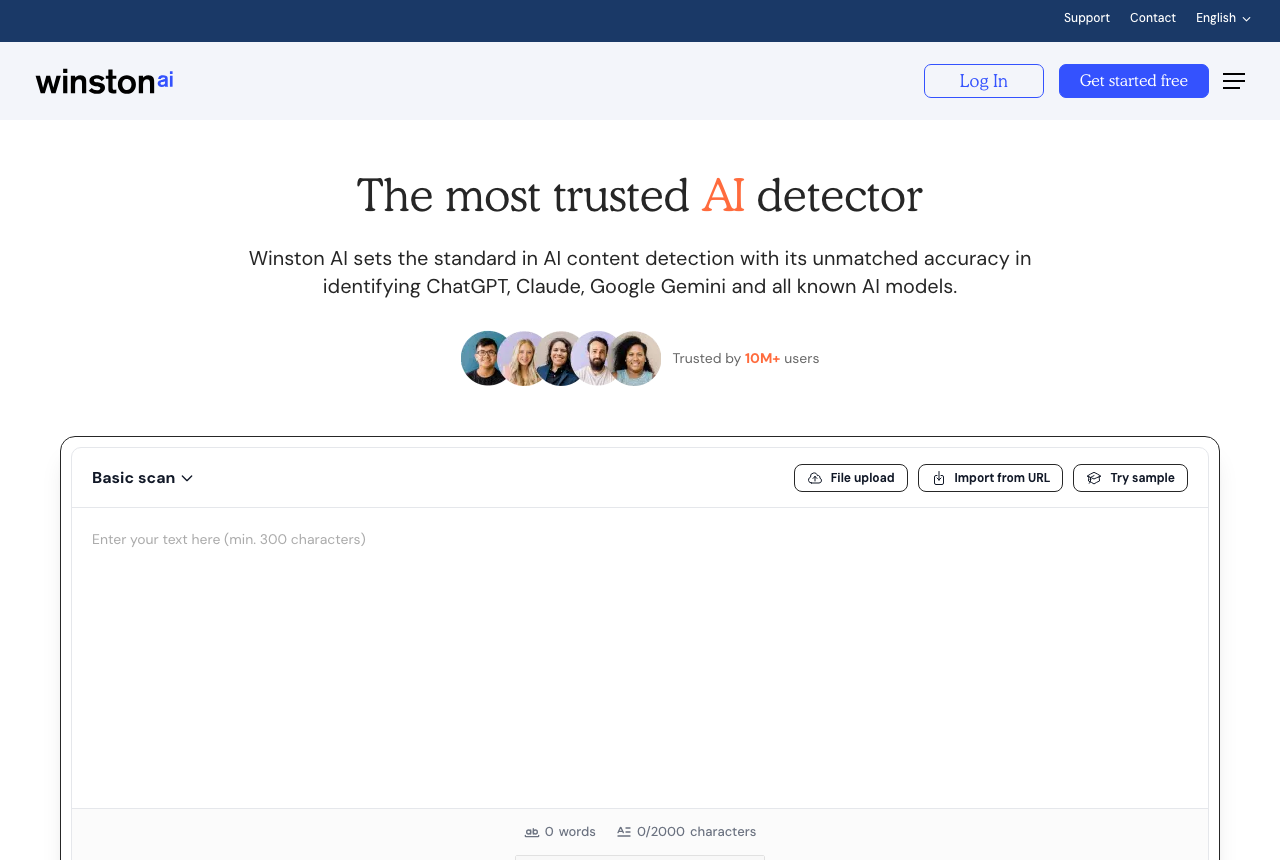Viewport: 1280px width, 860px height.
Task: Click the first user avatar thumbnail
Action: (x=486, y=358)
